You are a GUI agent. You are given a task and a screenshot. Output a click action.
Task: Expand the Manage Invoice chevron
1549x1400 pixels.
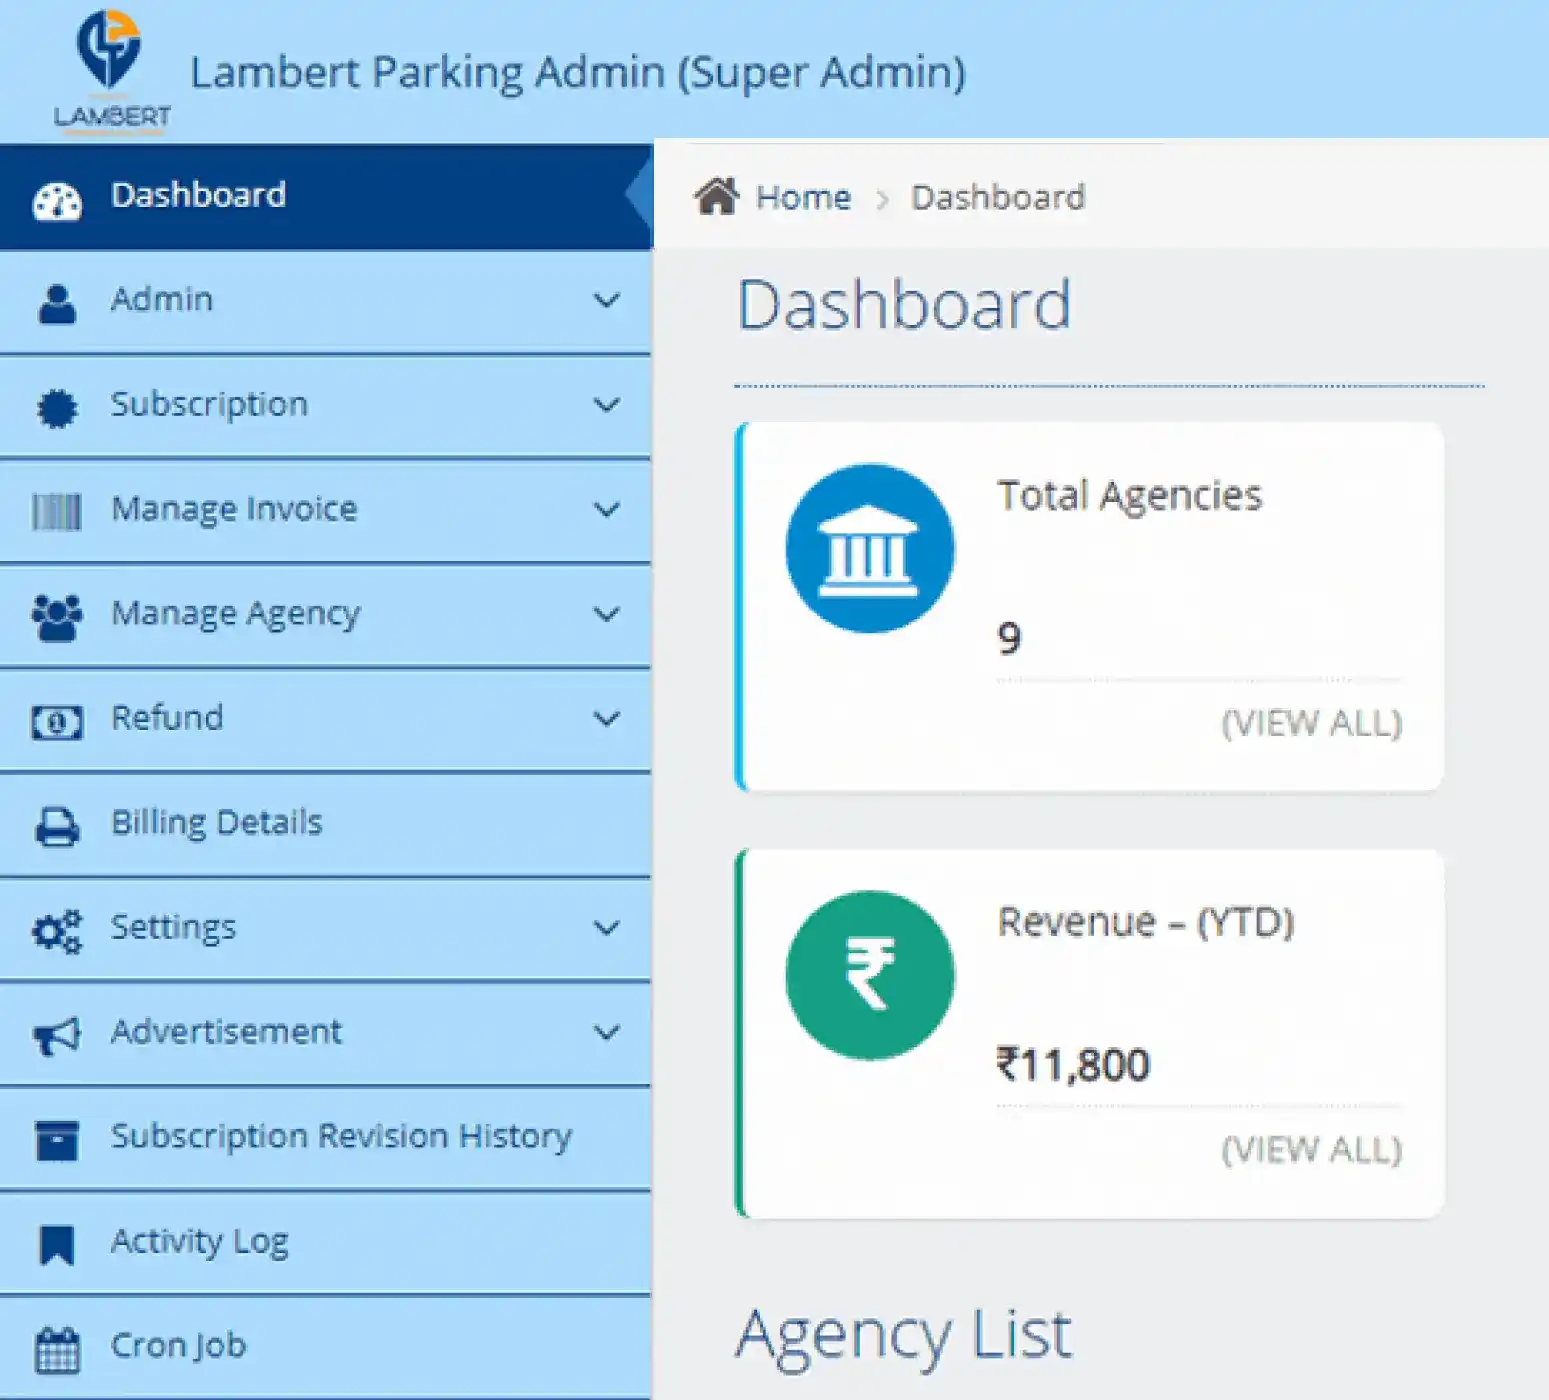click(606, 510)
